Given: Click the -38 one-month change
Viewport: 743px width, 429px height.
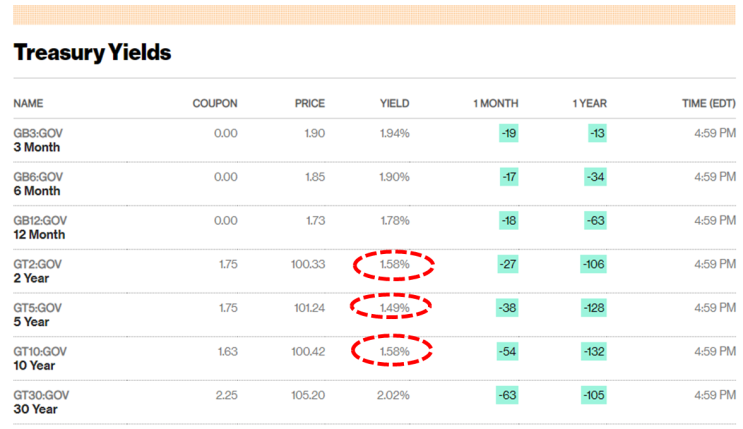Looking at the screenshot, I should [x=507, y=308].
